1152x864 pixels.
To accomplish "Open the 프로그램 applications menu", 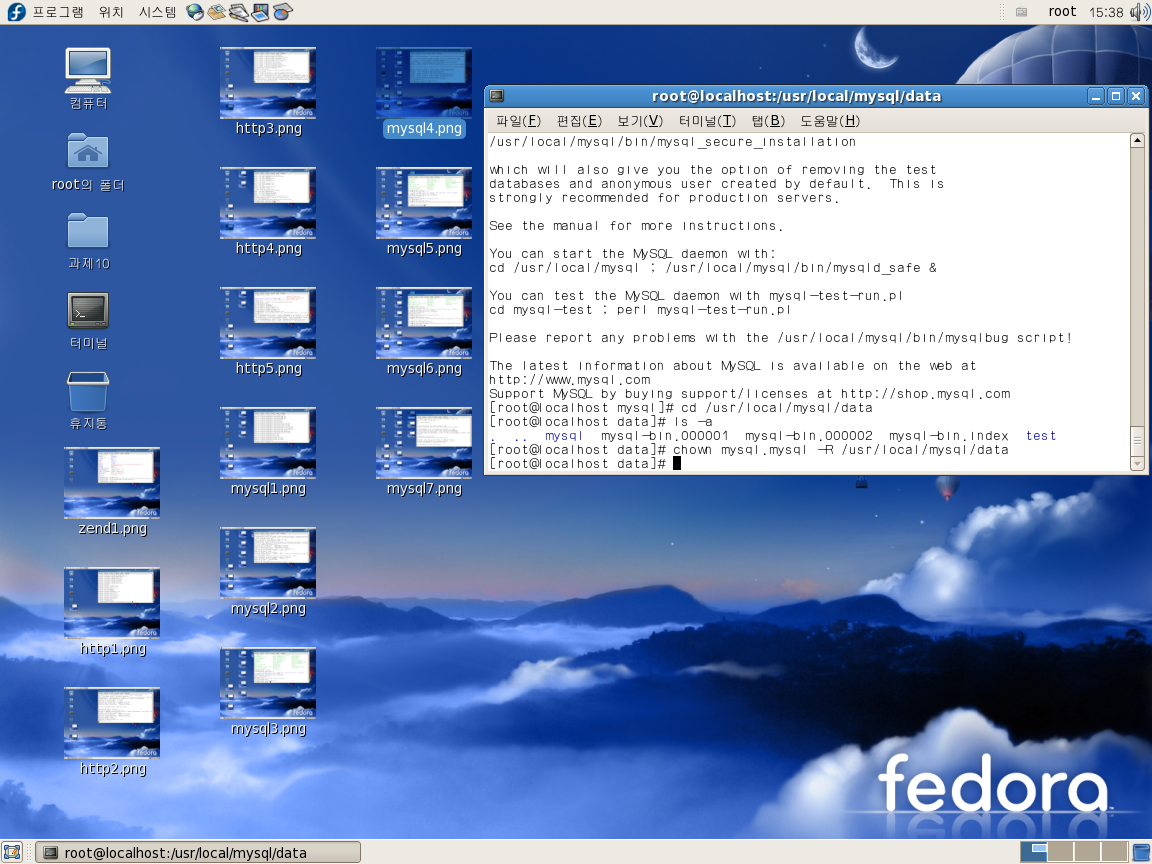I will [57, 12].
